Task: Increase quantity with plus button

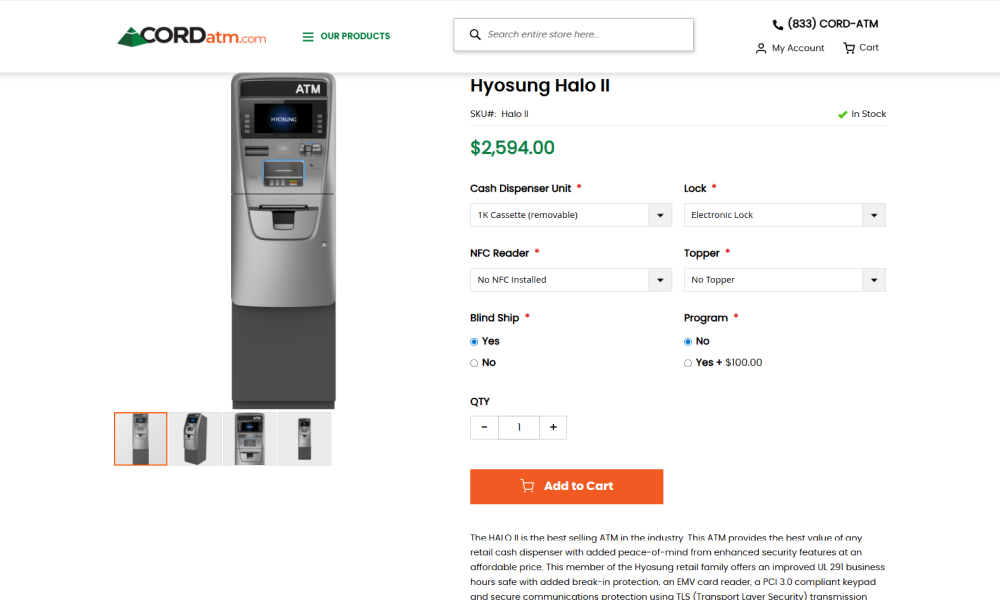Action: click(553, 427)
